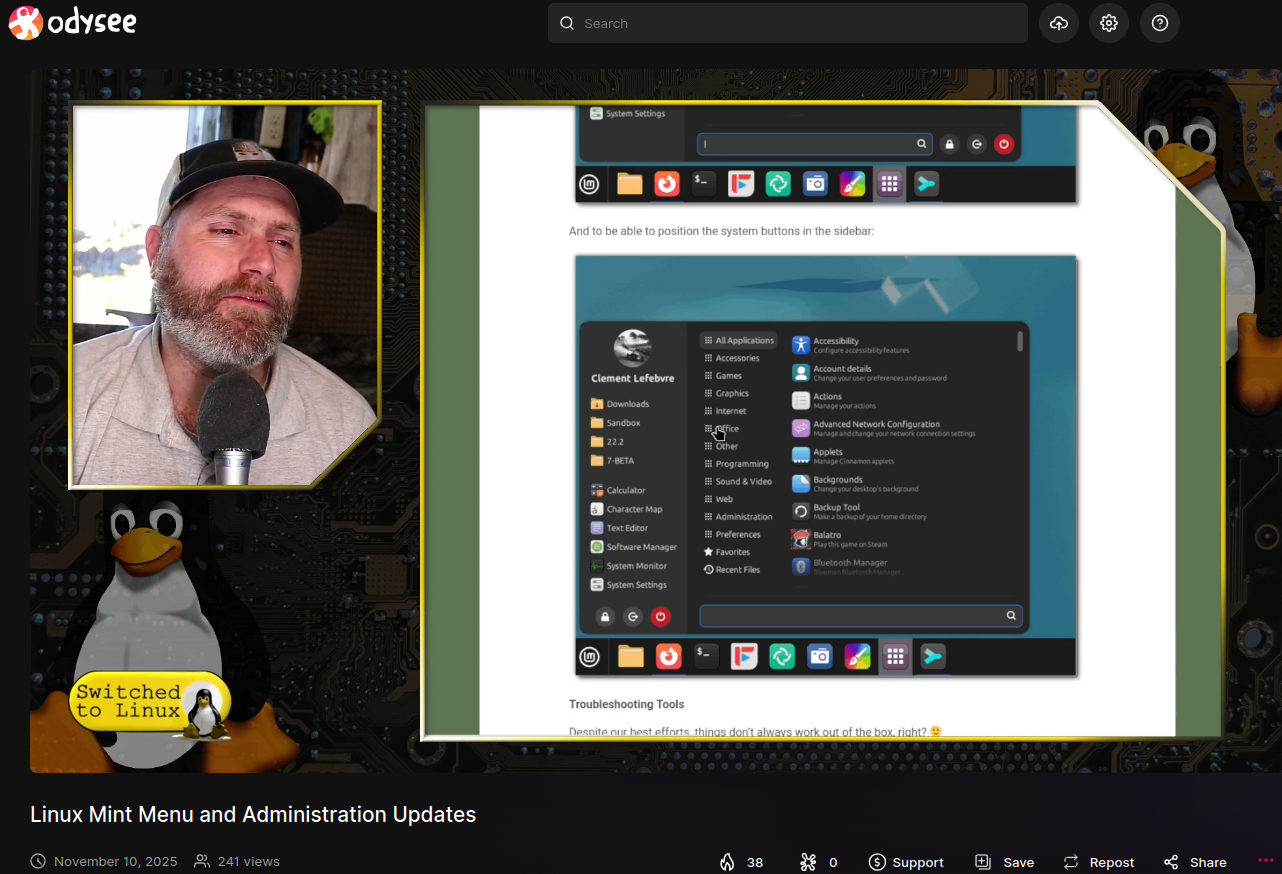Select the Games category in the video
The height and width of the screenshot is (874, 1282).
pos(723,376)
